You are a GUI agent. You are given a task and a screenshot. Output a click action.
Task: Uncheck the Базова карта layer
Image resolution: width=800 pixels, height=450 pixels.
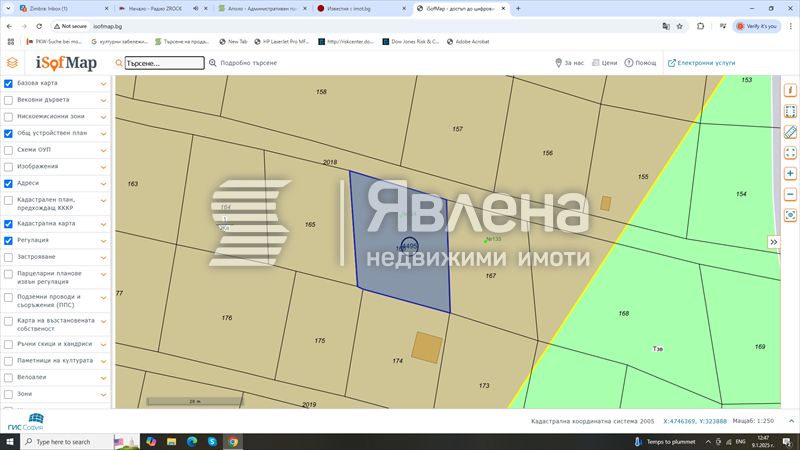click(8, 84)
